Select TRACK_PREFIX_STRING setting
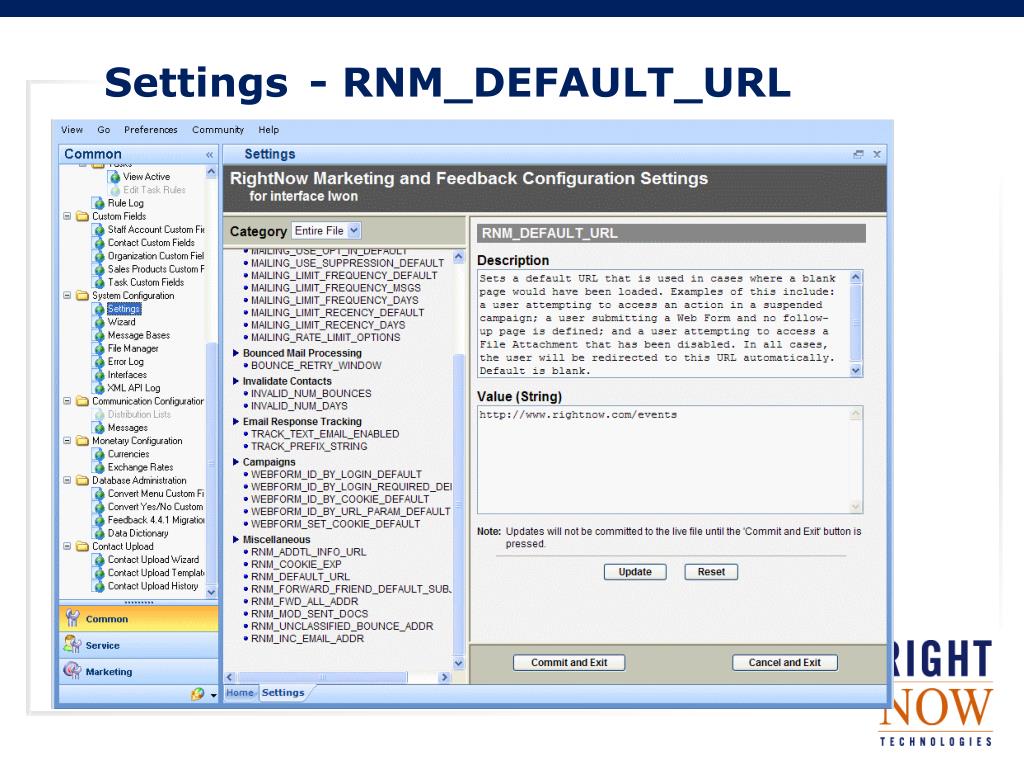The width and height of the screenshot is (1024, 768). (309, 447)
